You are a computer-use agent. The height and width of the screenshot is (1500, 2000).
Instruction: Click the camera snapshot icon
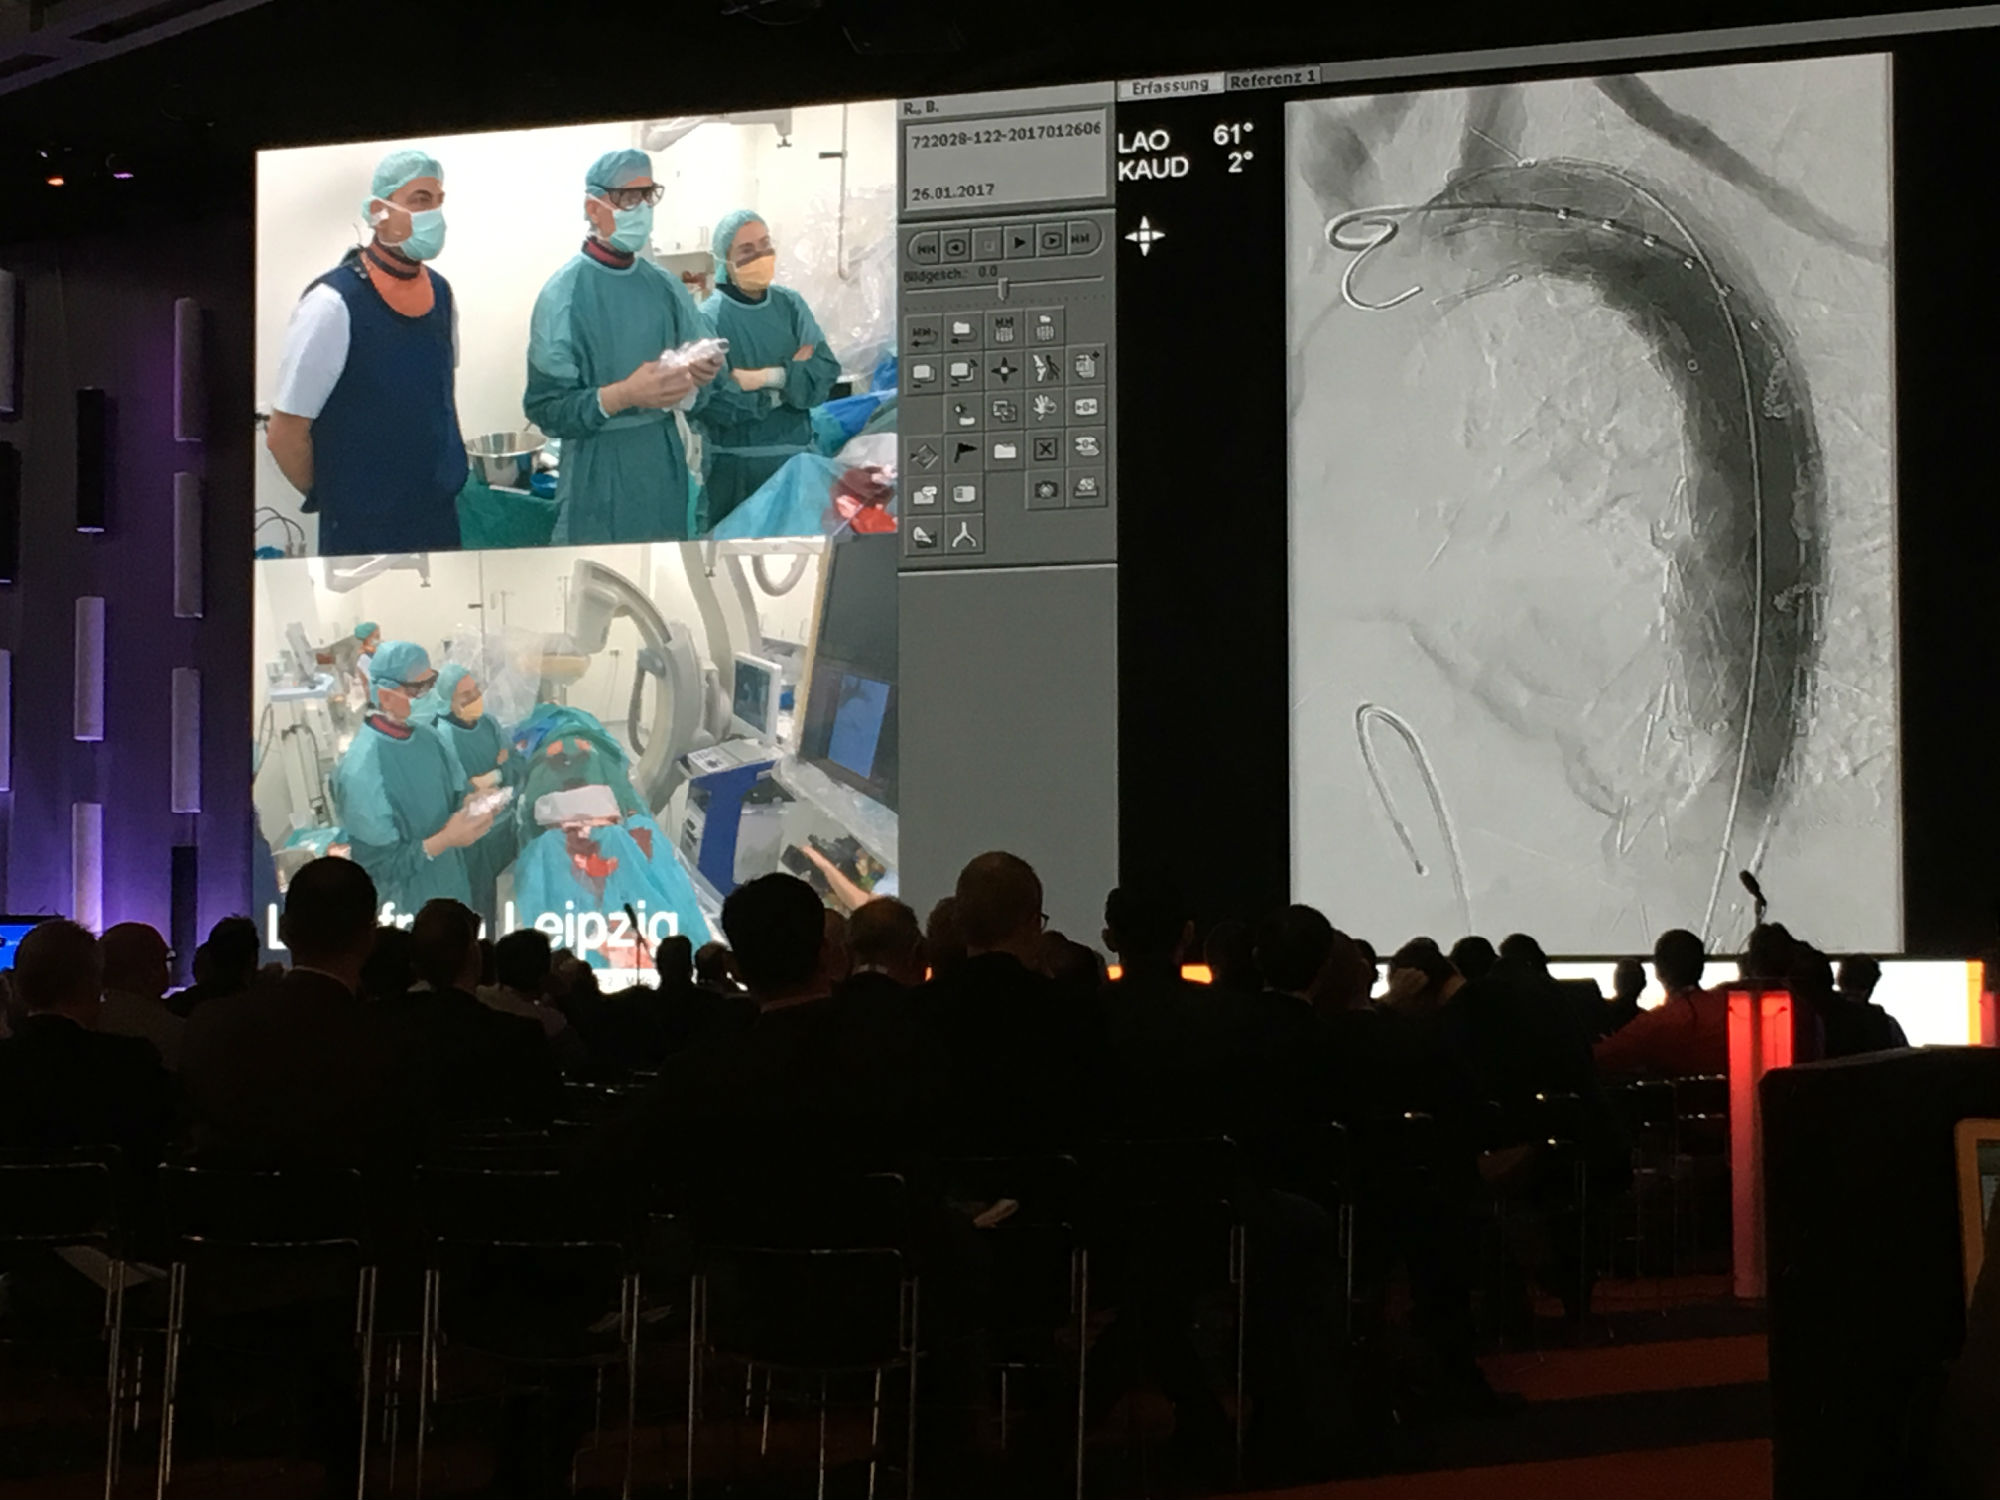(1046, 490)
